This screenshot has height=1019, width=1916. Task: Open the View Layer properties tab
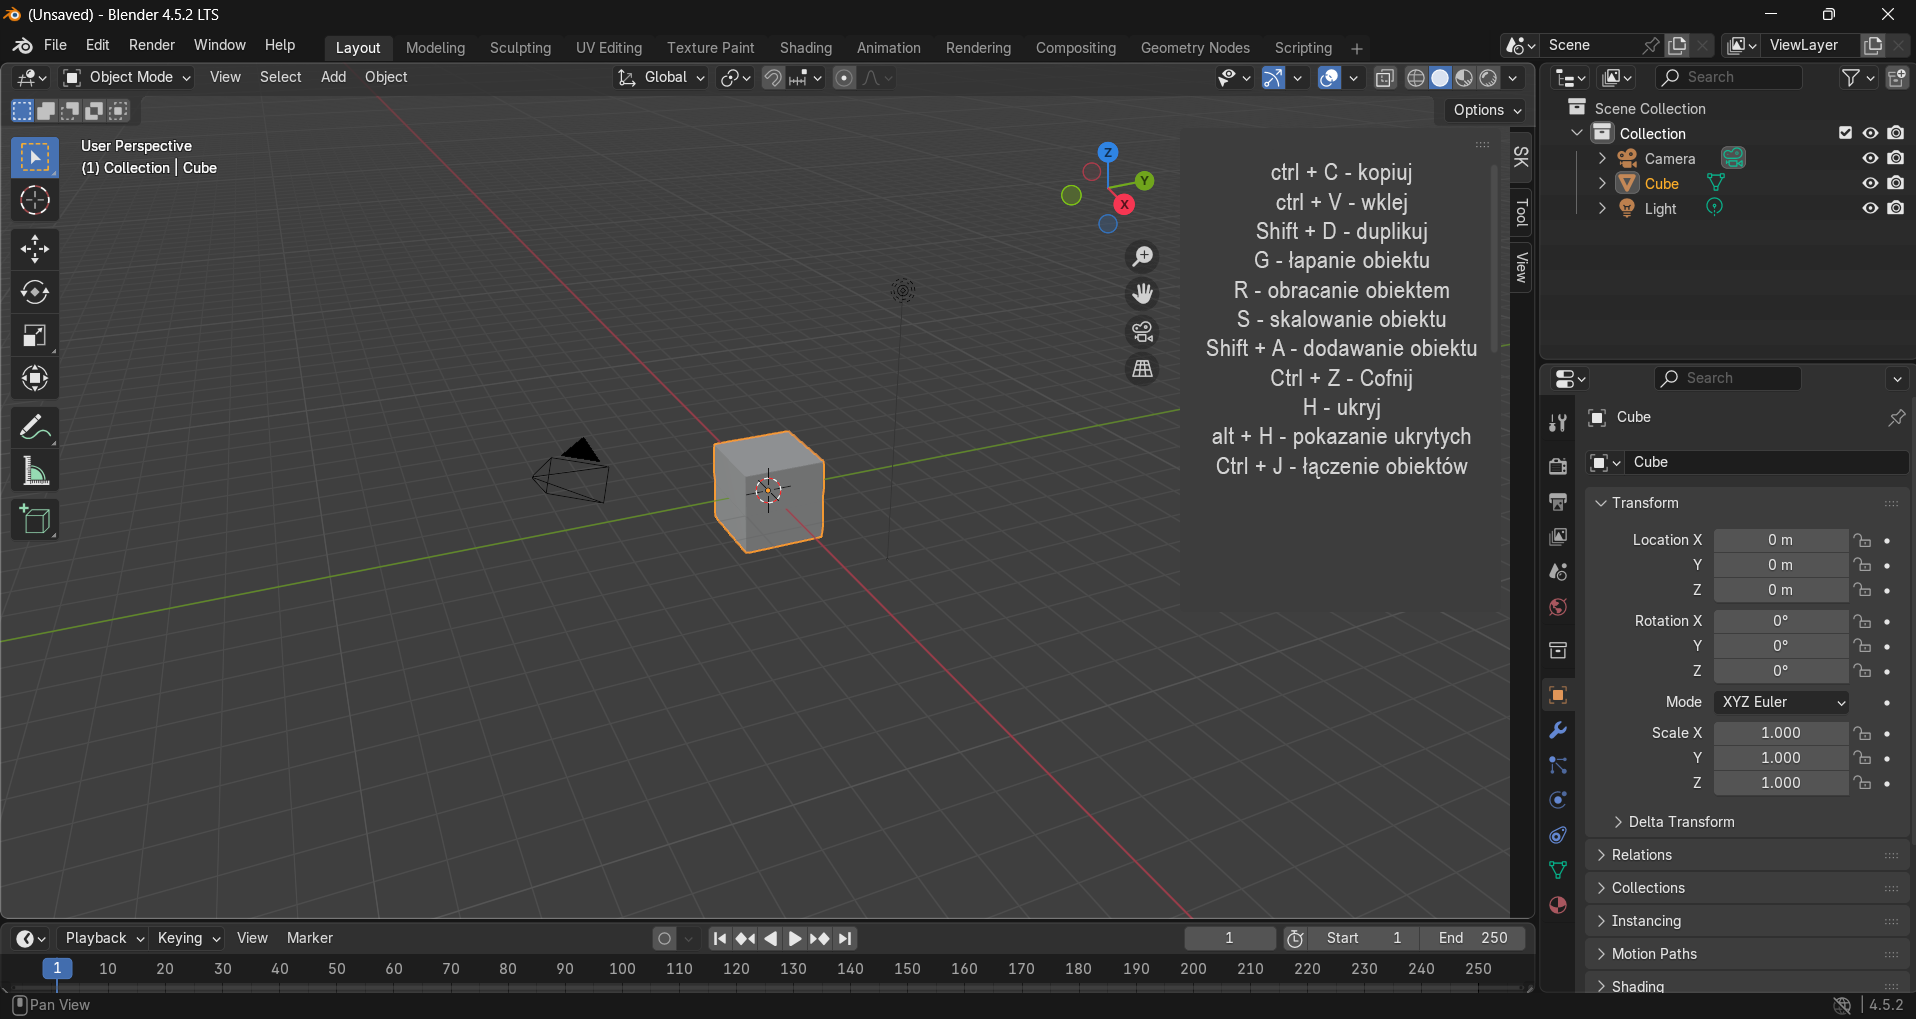(x=1558, y=537)
